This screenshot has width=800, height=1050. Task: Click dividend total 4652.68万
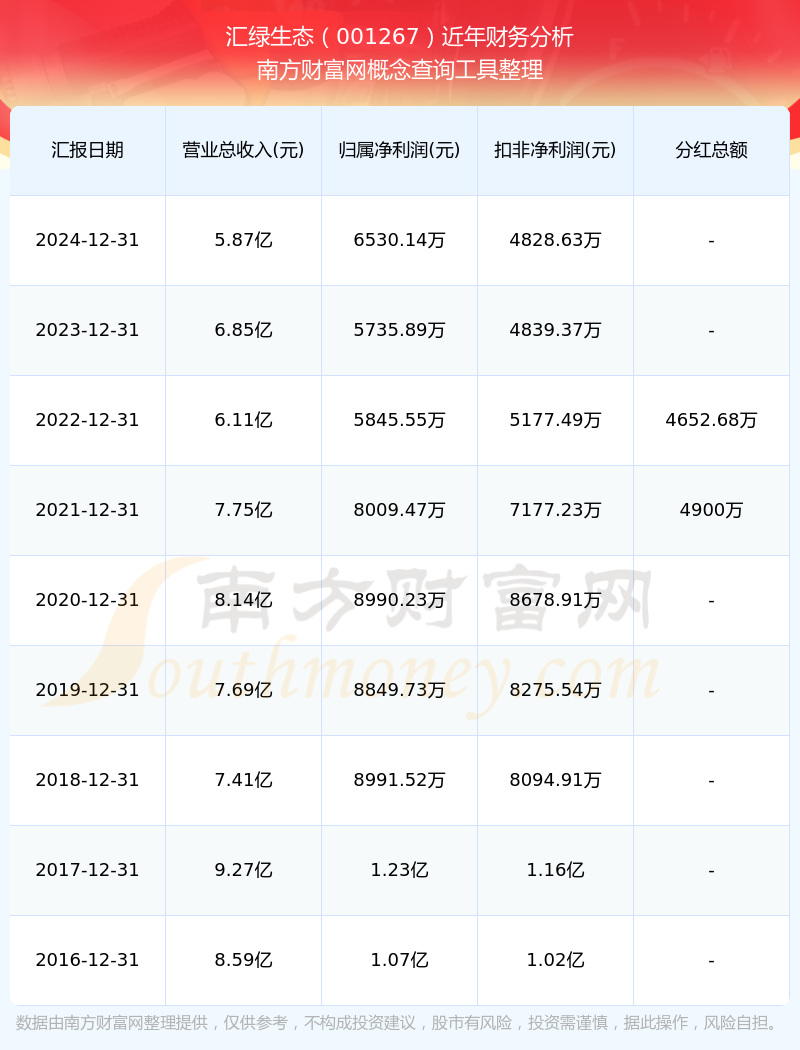tap(712, 420)
